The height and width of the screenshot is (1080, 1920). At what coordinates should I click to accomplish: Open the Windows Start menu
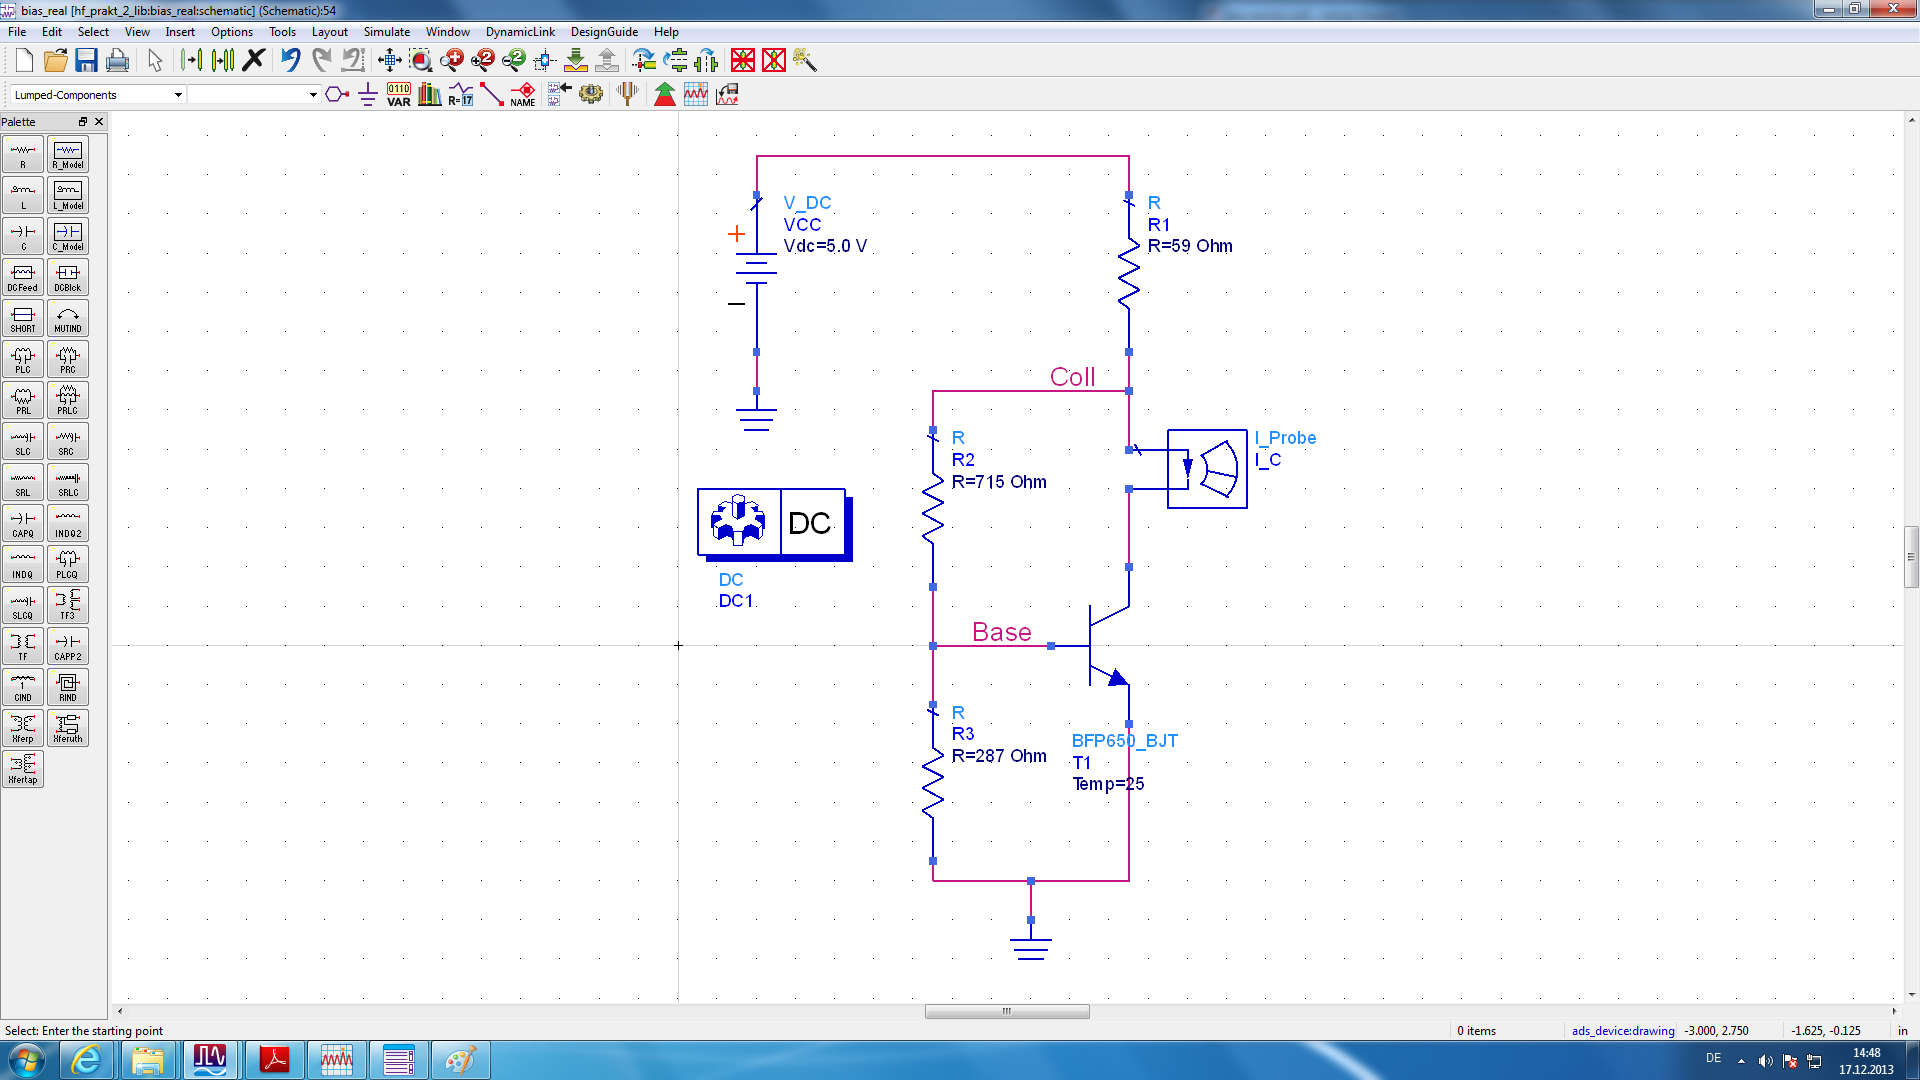tap(27, 1060)
